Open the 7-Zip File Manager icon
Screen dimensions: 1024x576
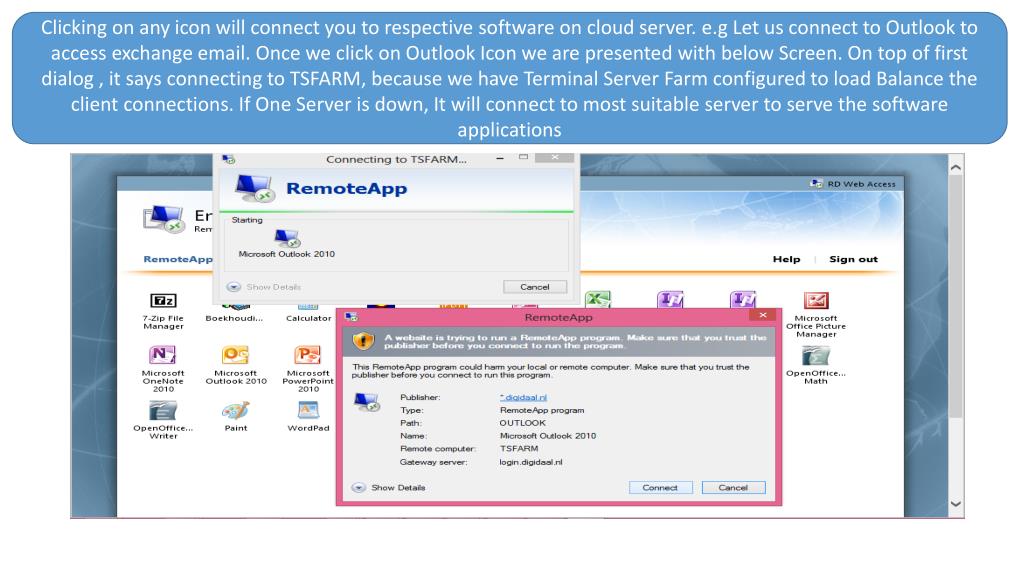pos(163,300)
